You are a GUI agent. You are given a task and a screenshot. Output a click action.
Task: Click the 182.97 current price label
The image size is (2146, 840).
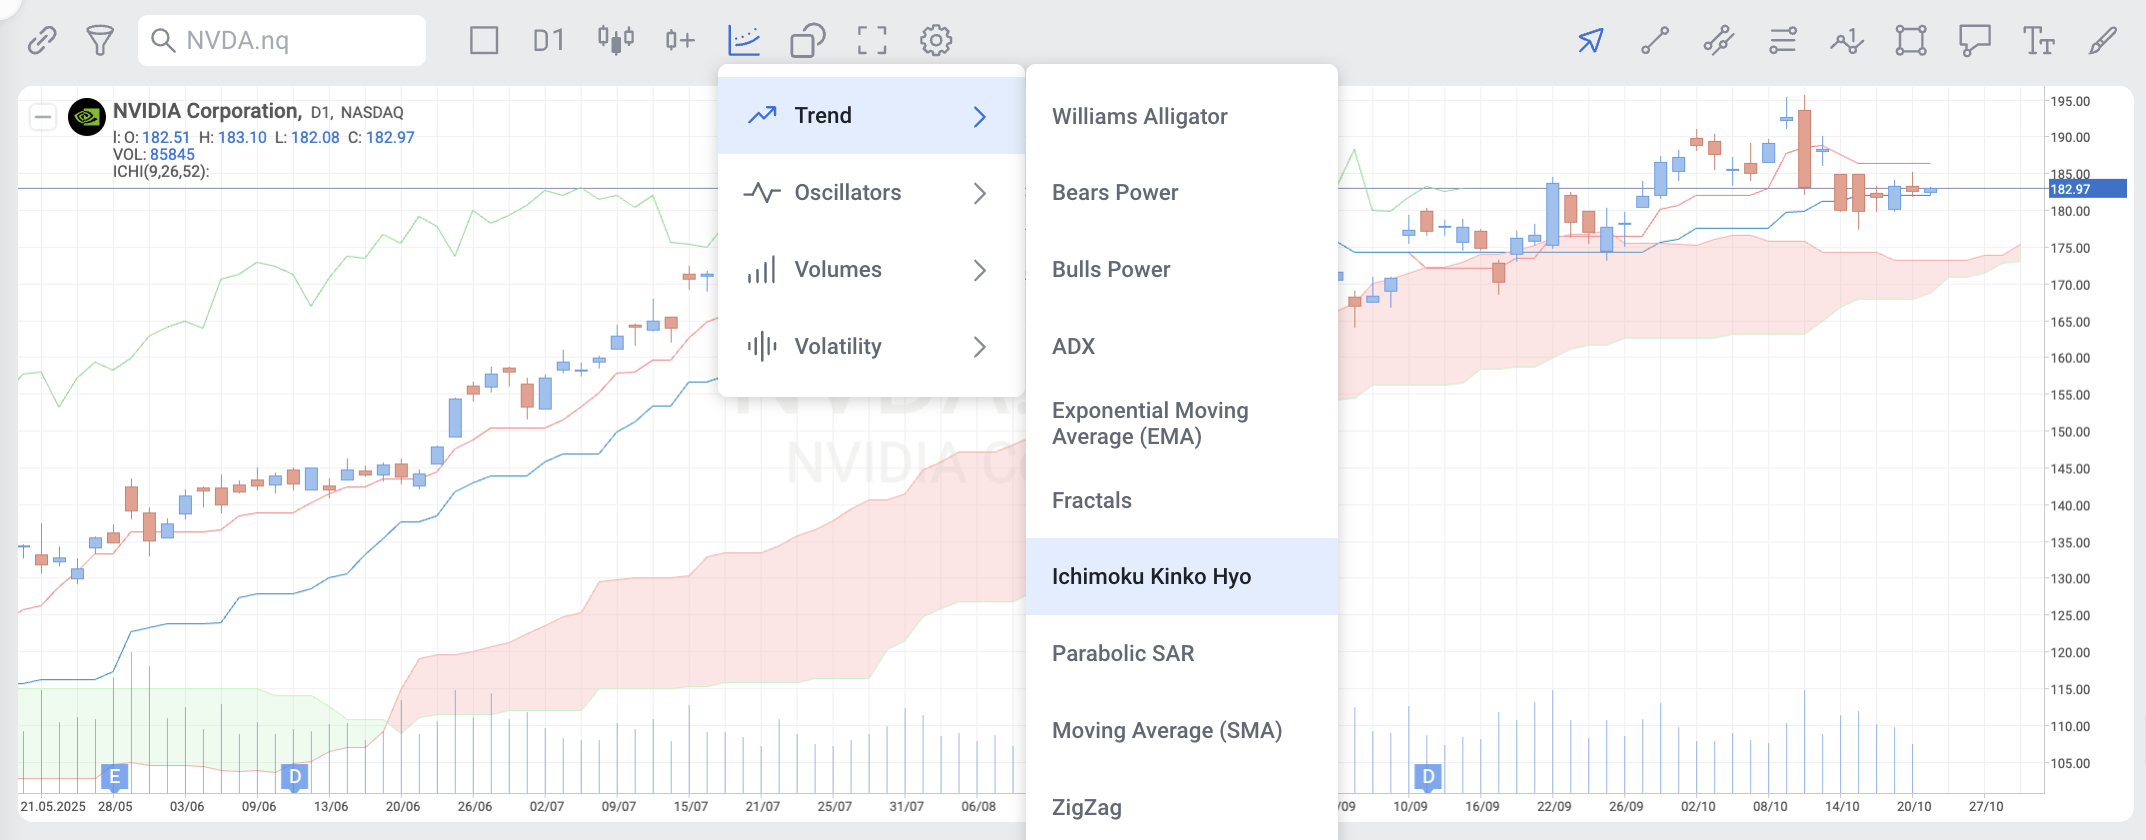2087,189
